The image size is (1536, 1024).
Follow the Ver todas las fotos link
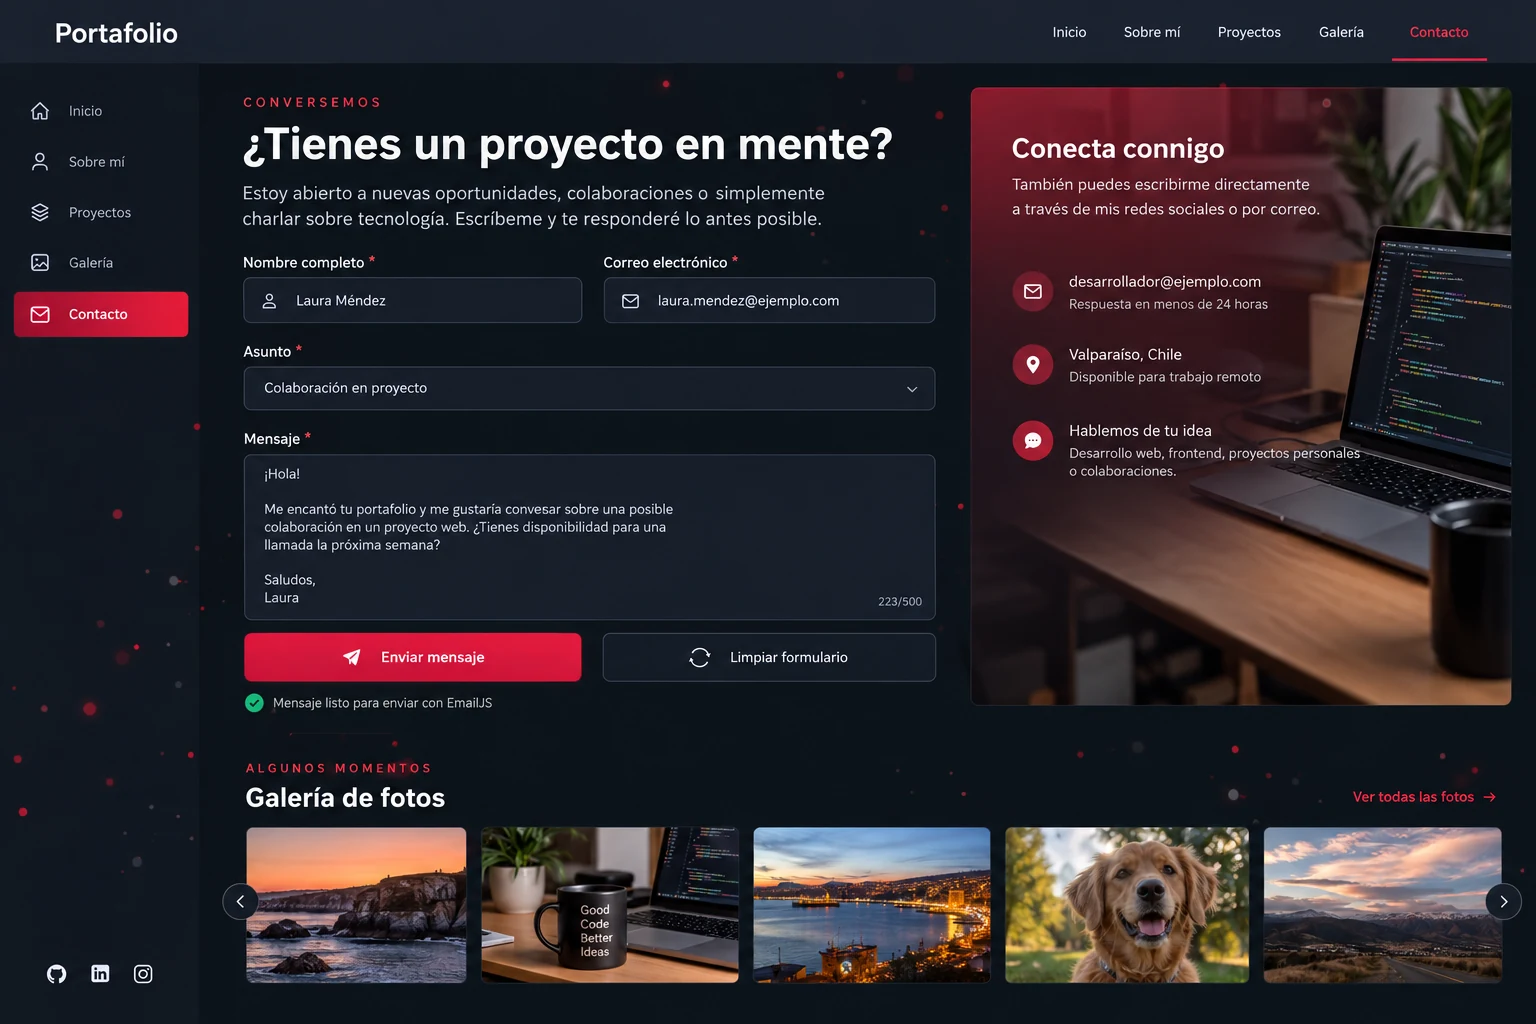pyautogui.click(x=1424, y=797)
